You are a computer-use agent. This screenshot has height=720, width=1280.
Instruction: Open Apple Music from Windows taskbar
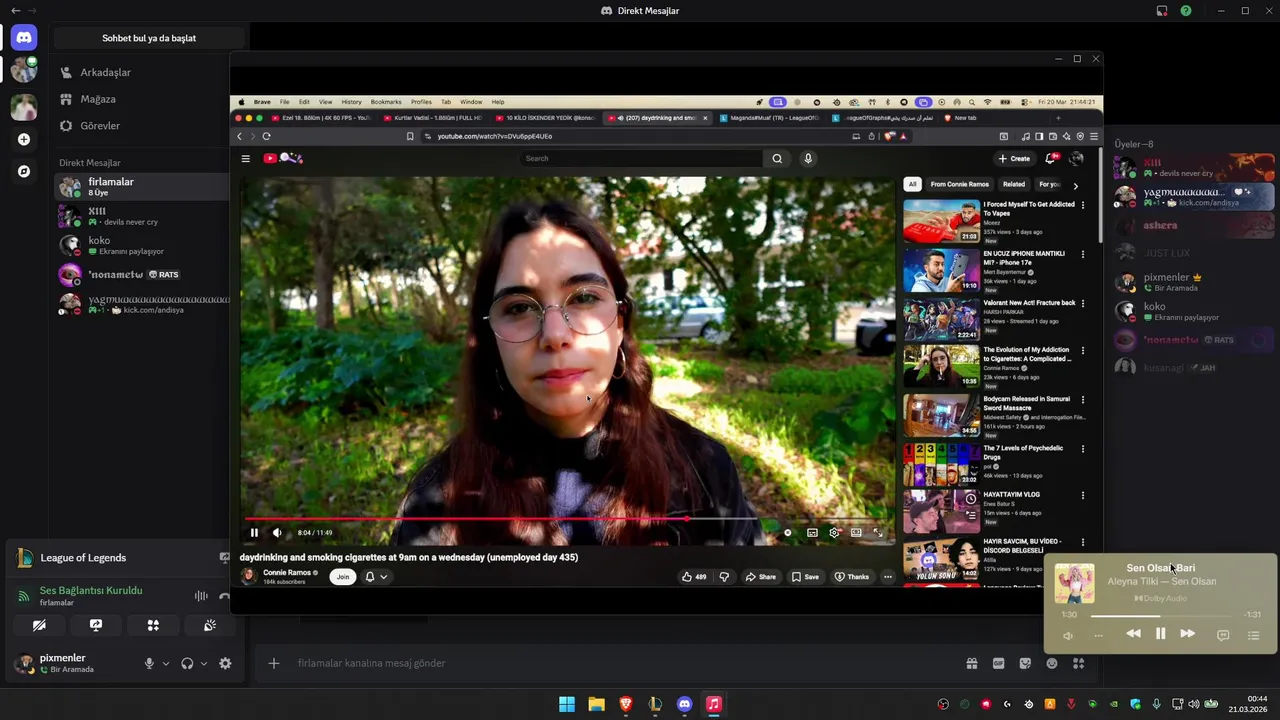click(713, 704)
